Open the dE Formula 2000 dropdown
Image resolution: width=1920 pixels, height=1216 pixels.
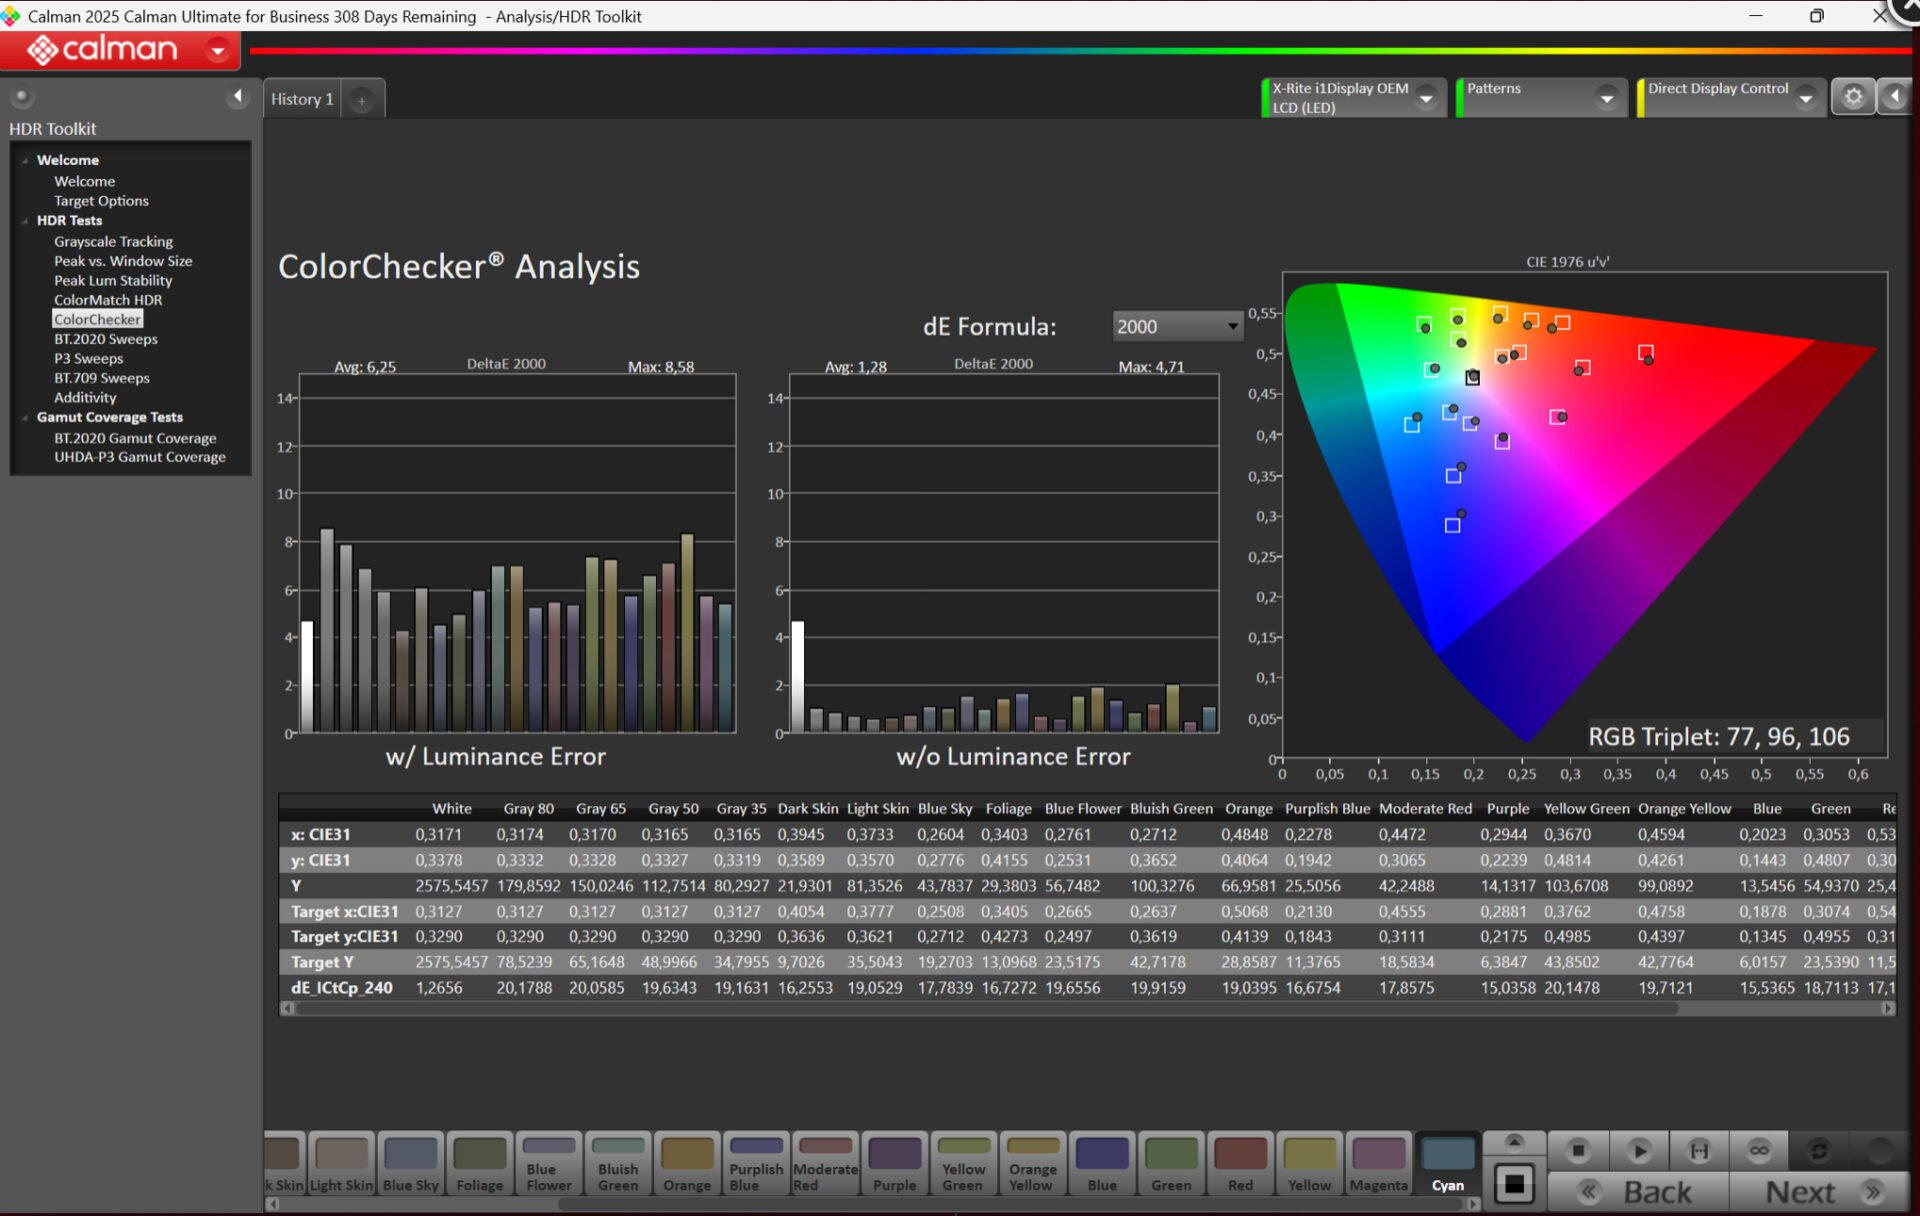1177,326
